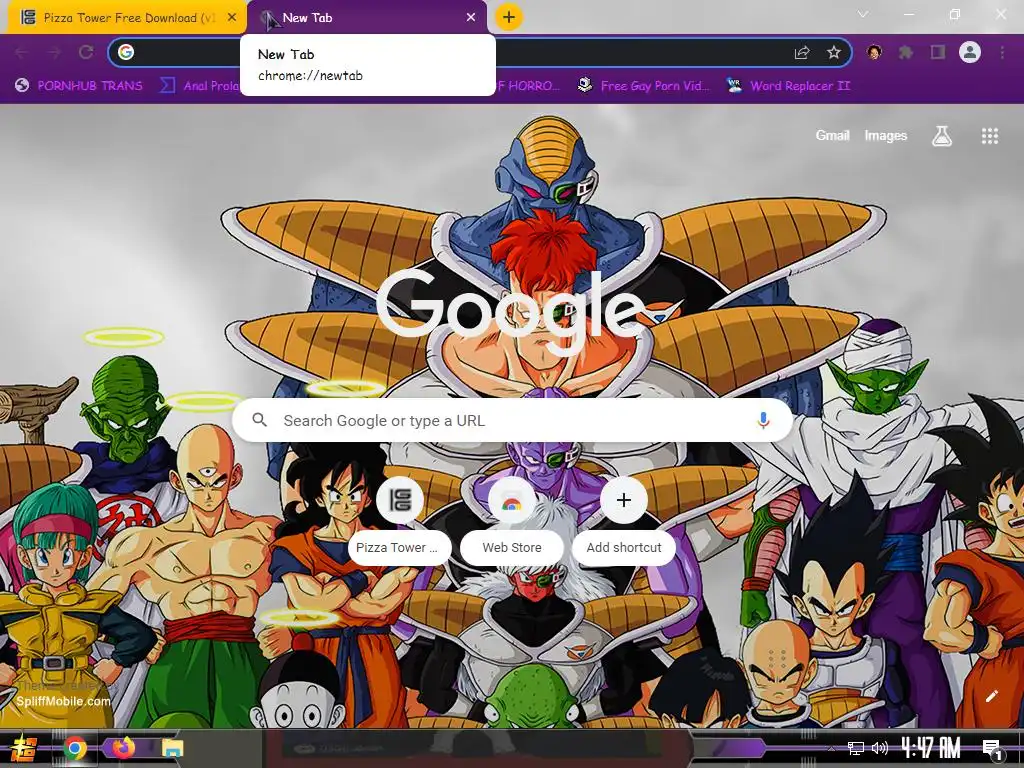
Task: Click the address bar input
Action: (x=480, y=52)
